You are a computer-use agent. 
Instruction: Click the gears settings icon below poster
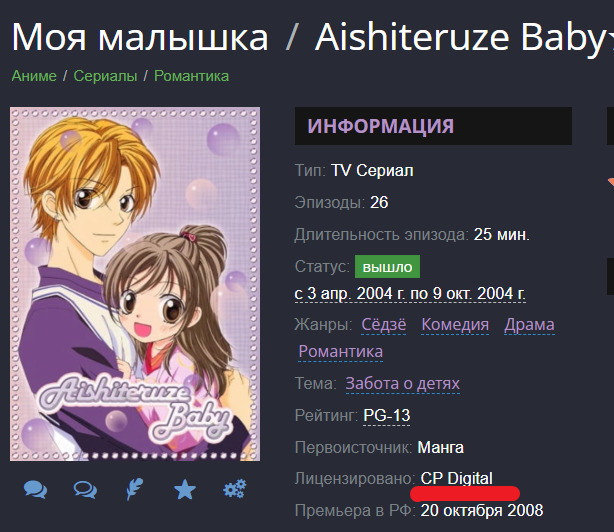click(235, 489)
